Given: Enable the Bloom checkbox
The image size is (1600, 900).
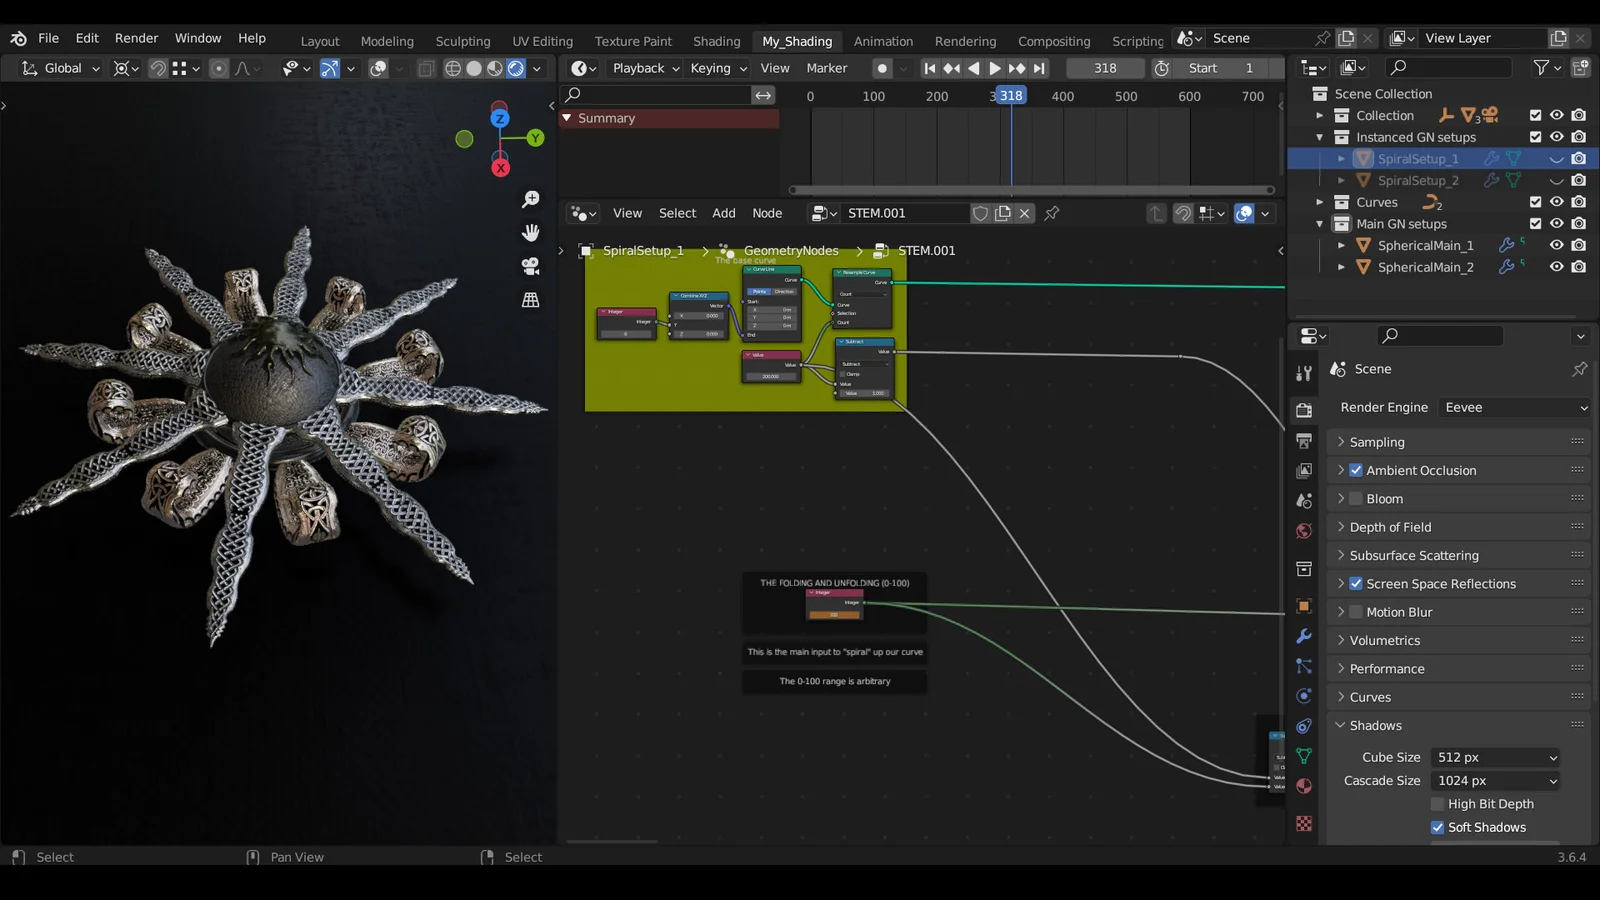Looking at the screenshot, I should (x=1356, y=498).
